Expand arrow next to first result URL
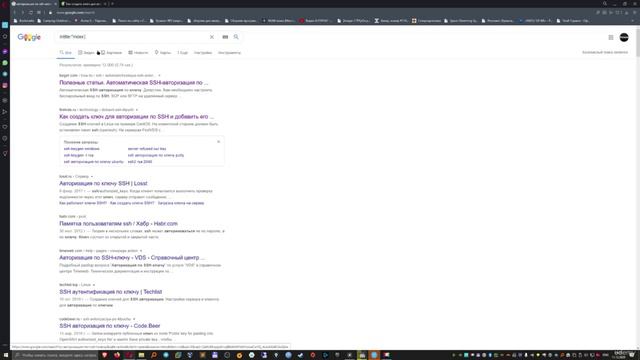This screenshot has width=640, height=360. 159,76
